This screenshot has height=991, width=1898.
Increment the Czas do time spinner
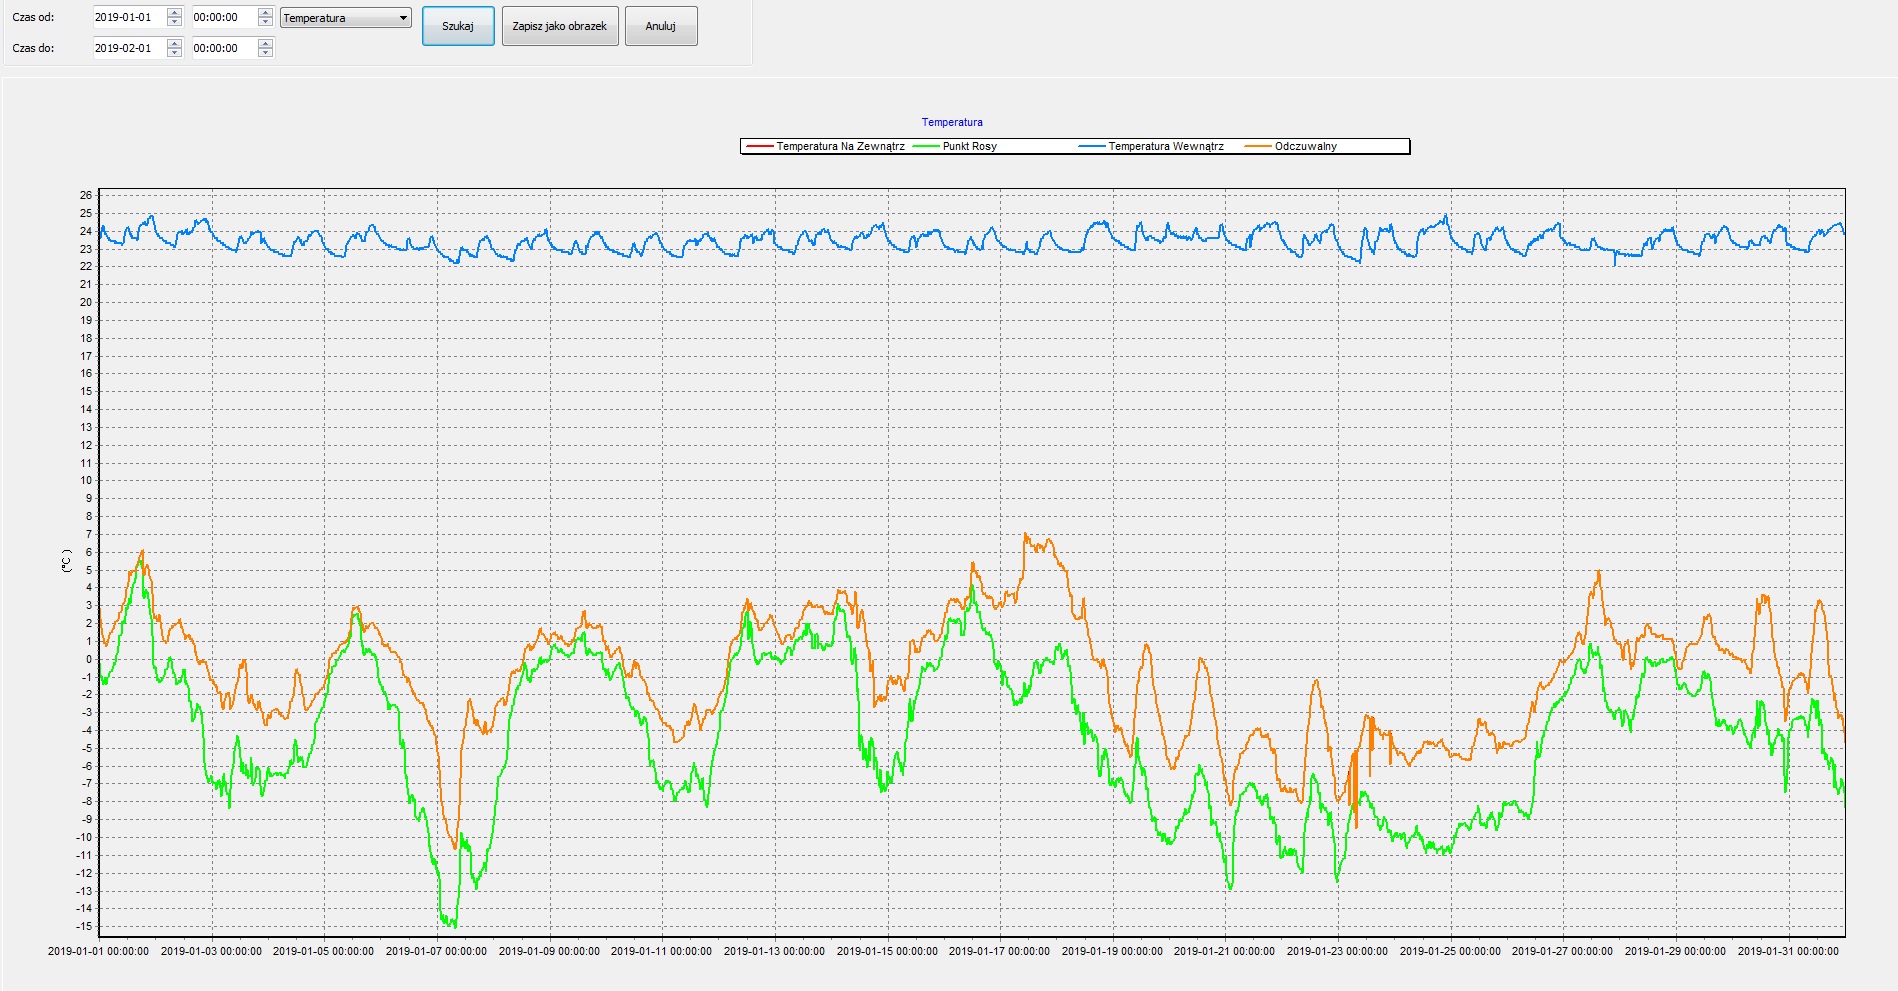click(265, 43)
